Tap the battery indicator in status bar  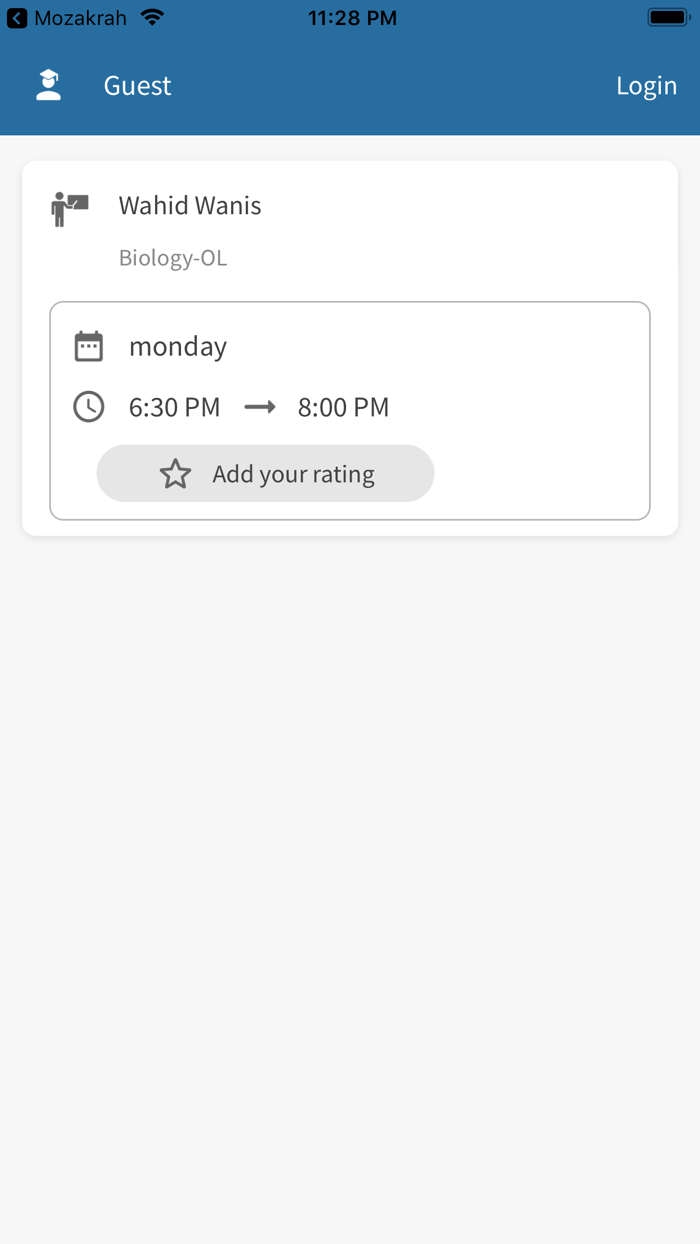668,18
